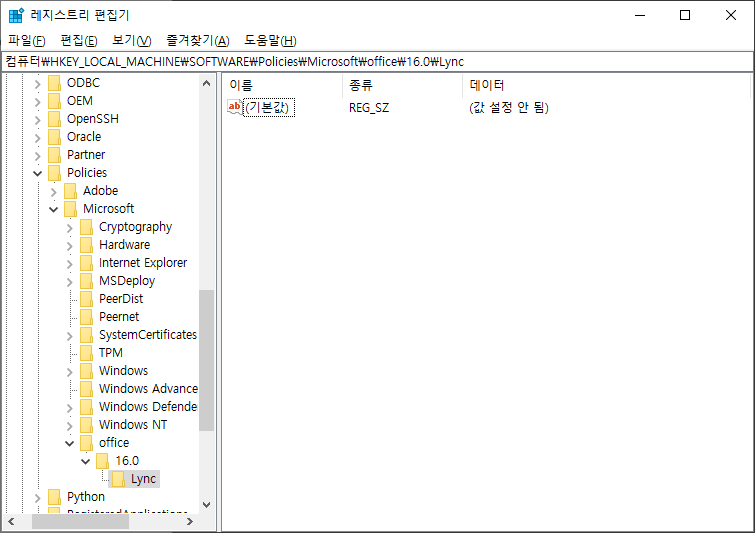Click the SystemCertificates folder icon
Viewport: 755px width, 533px height.
point(86,335)
